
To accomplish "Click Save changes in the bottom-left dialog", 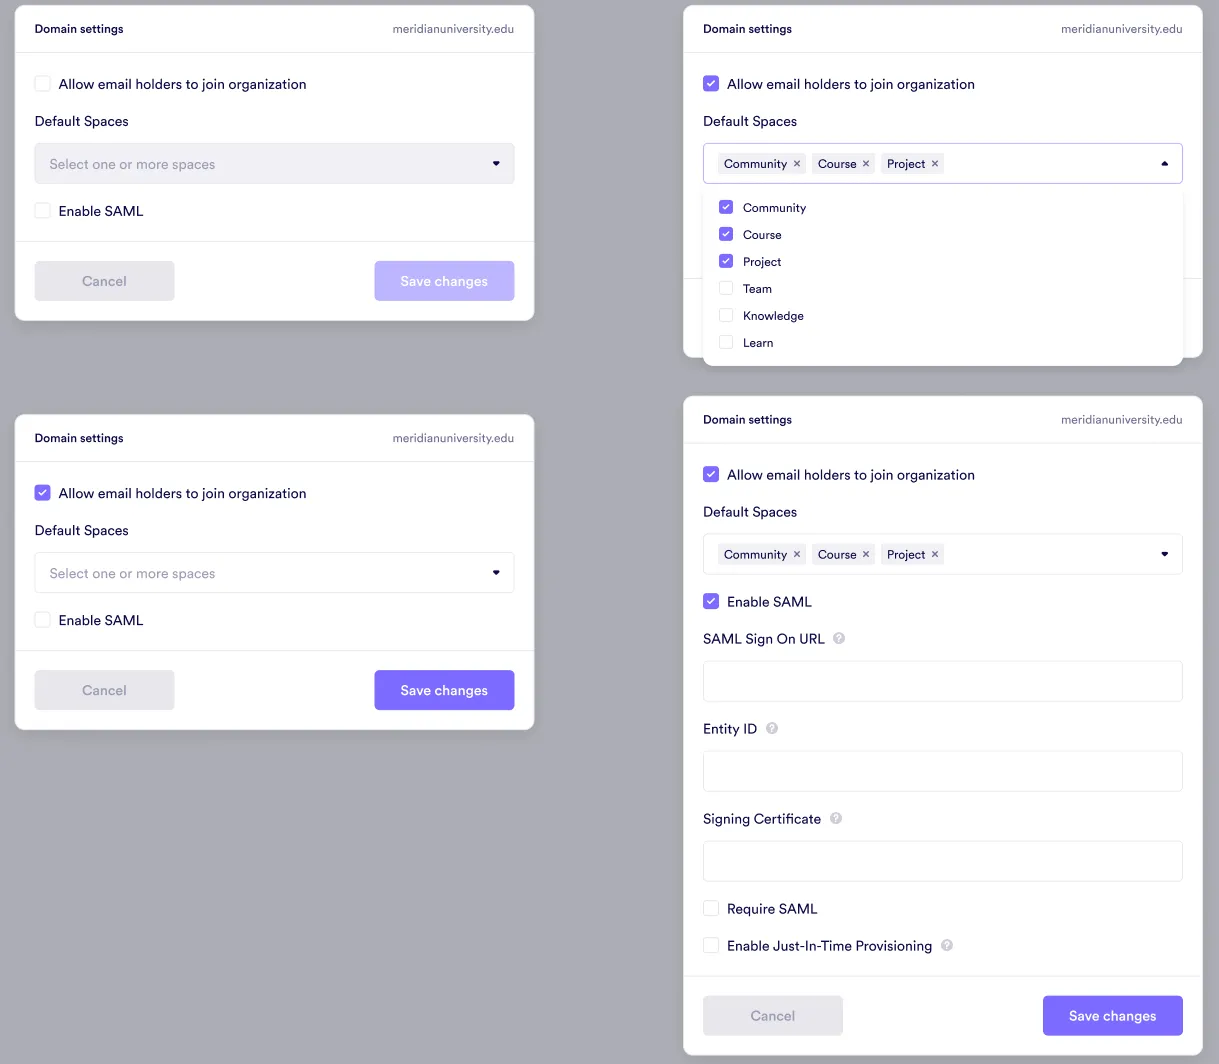I will (444, 690).
